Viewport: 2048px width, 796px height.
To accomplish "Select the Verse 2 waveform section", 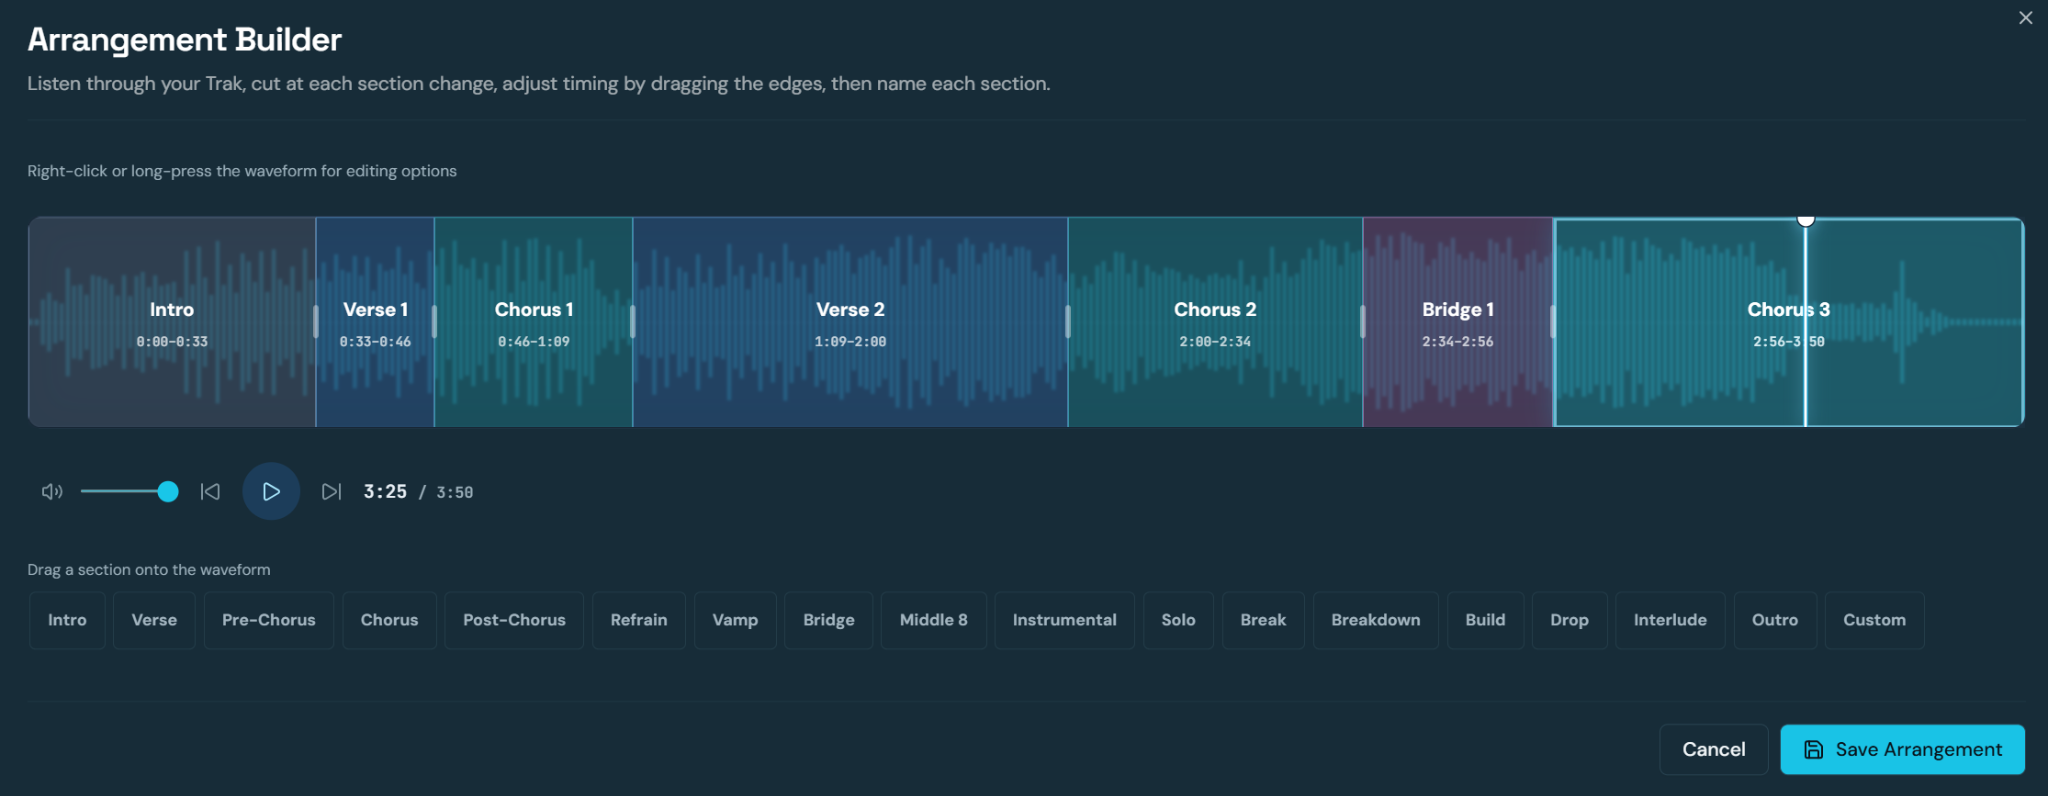I will 850,322.
